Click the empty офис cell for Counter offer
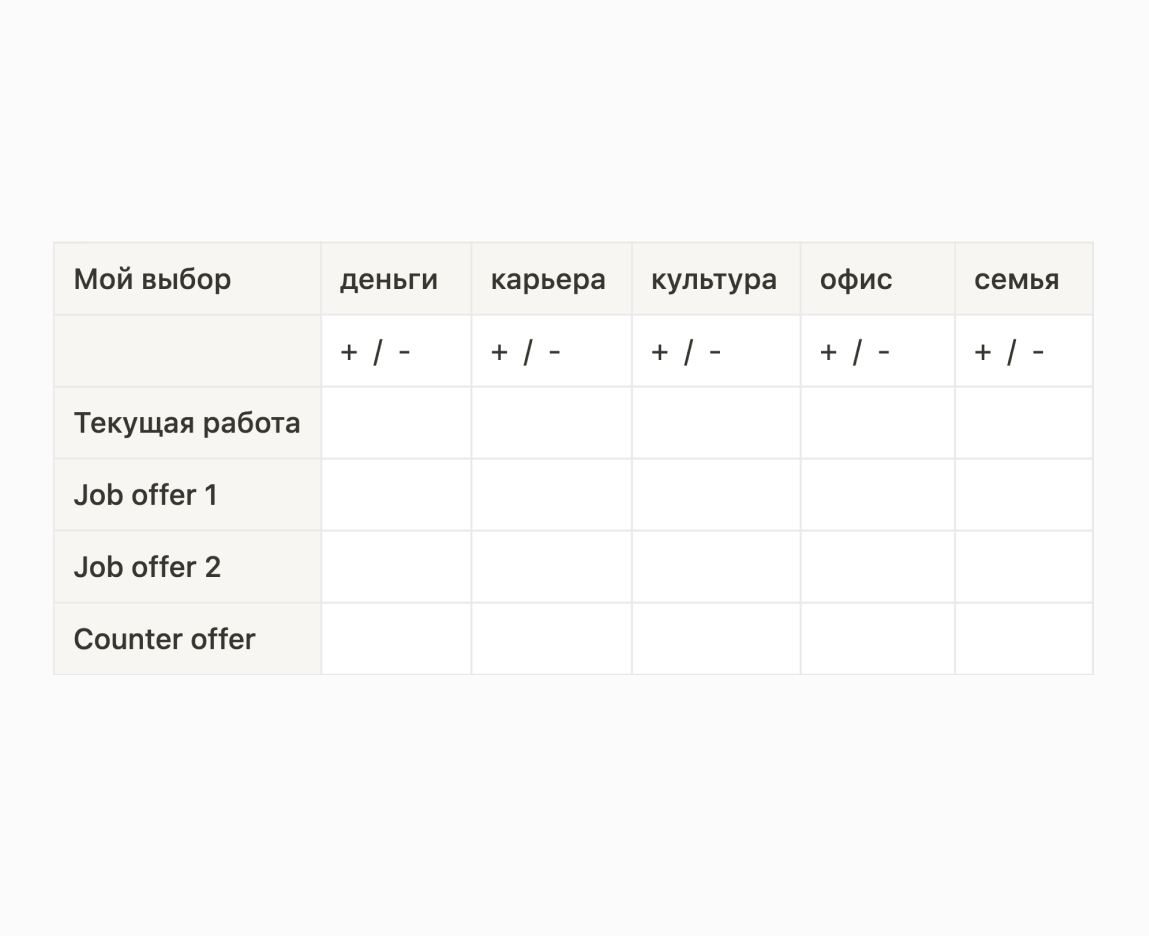Screen dimensions: 1149x936 [x=878, y=638]
